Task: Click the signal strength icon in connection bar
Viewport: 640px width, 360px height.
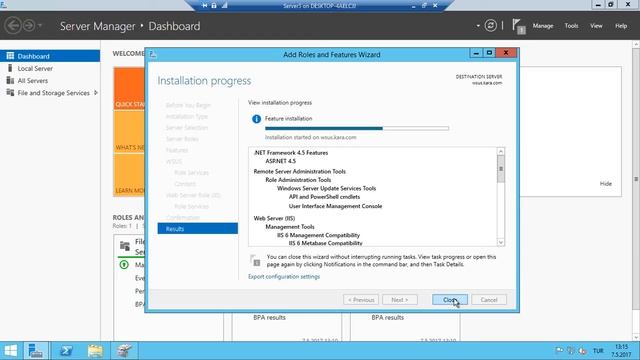Action: tap(224, 5)
